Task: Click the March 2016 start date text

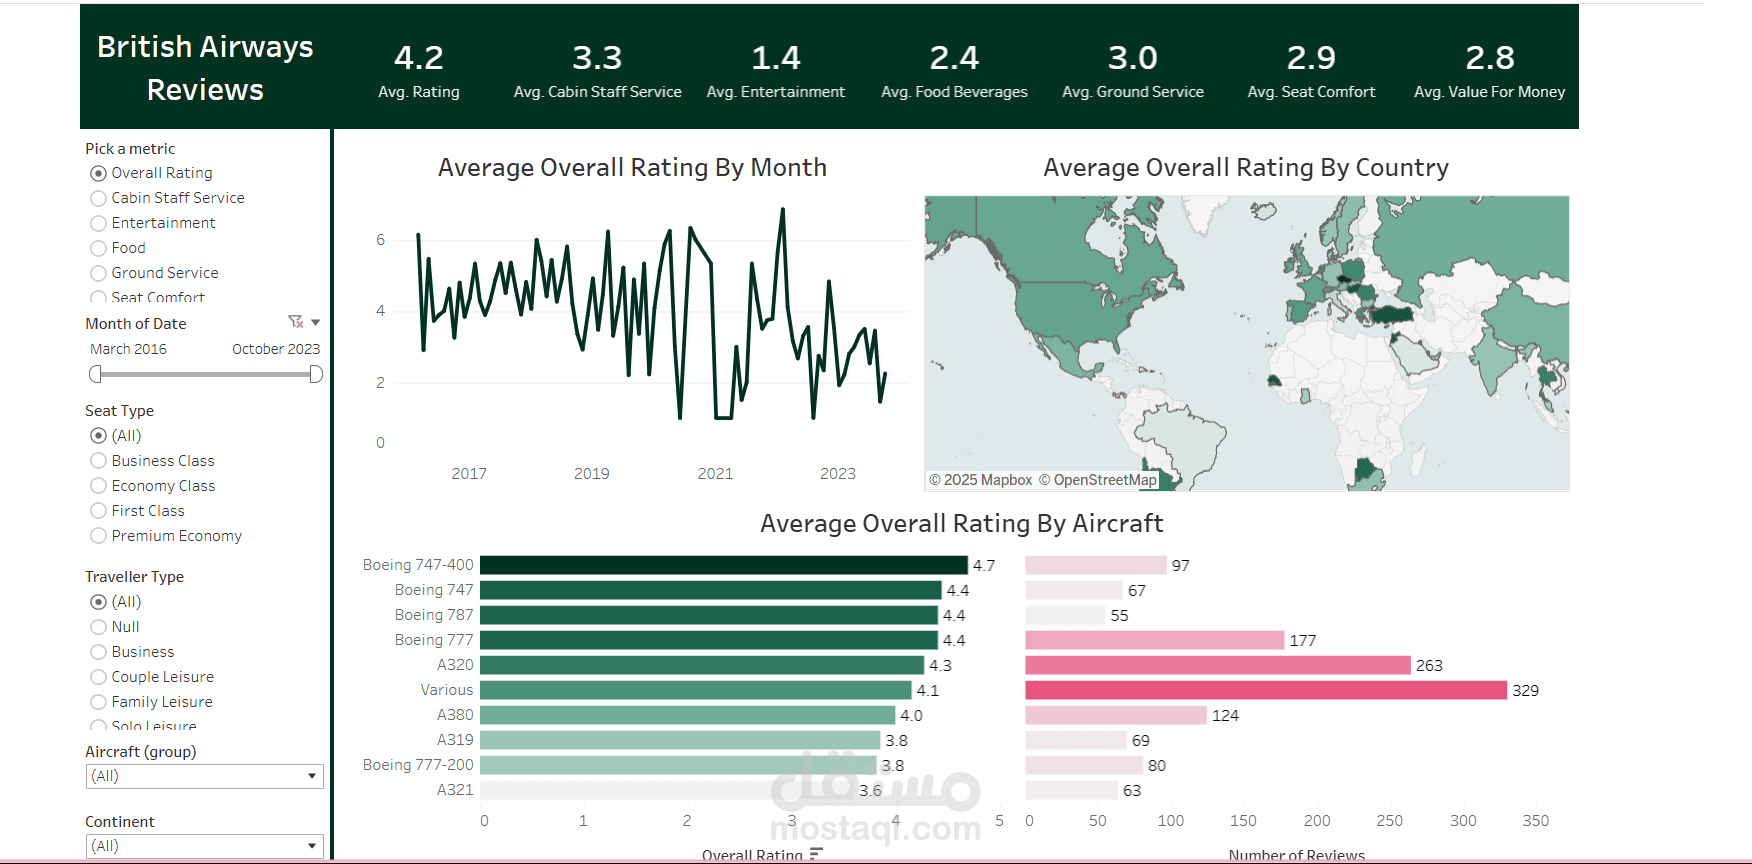Action: click(x=128, y=349)
